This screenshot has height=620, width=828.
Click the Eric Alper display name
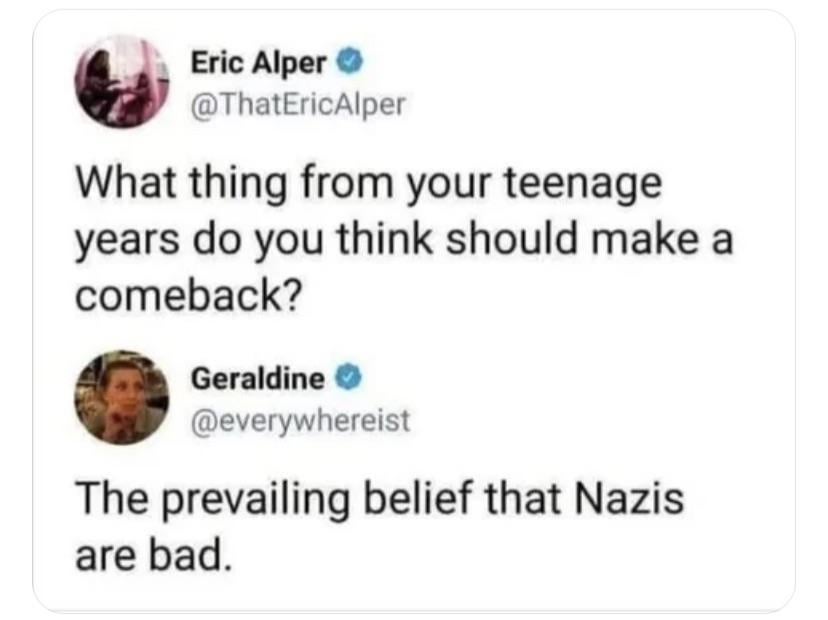[258, 63]
